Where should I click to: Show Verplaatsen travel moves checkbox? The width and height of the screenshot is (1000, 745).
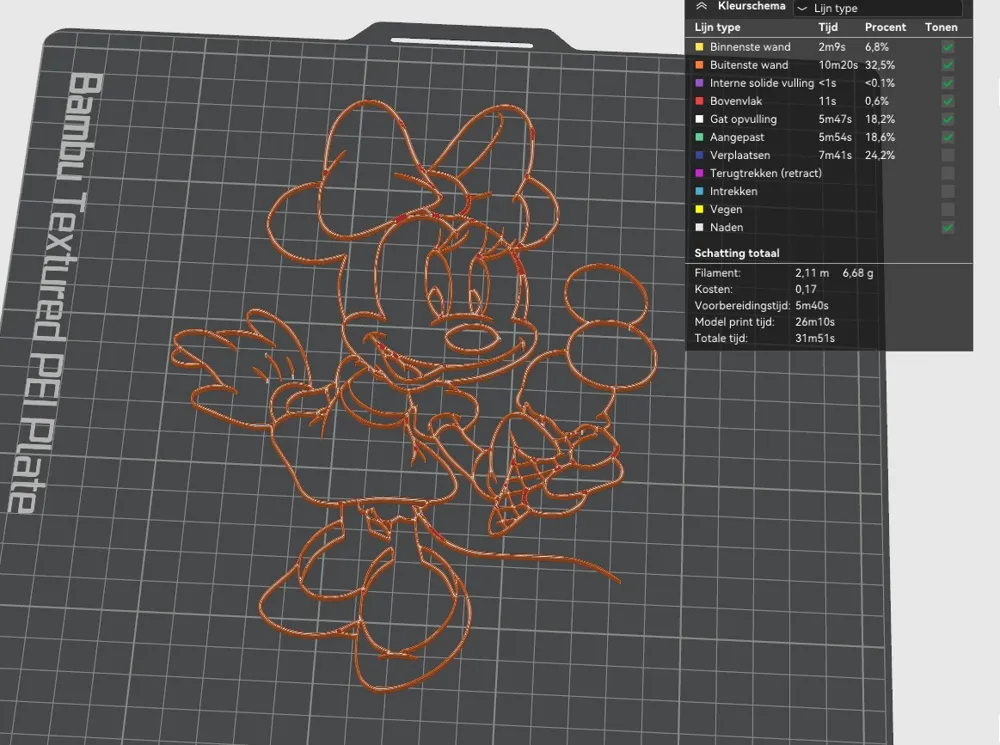[x=947, y=155]
